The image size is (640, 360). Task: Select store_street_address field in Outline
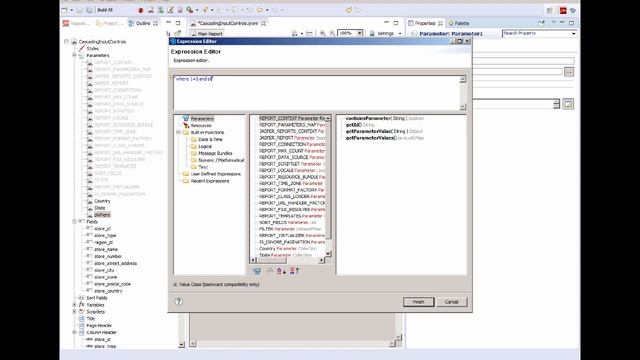[116, 263]
